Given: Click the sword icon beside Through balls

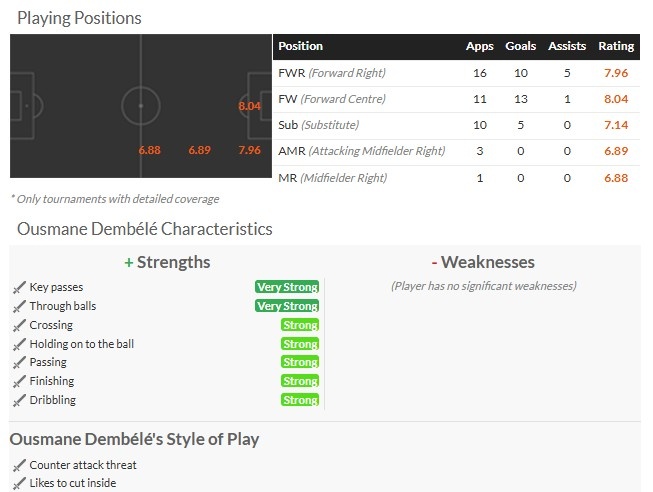Looking at the screenshot, I should coord(18,306).
